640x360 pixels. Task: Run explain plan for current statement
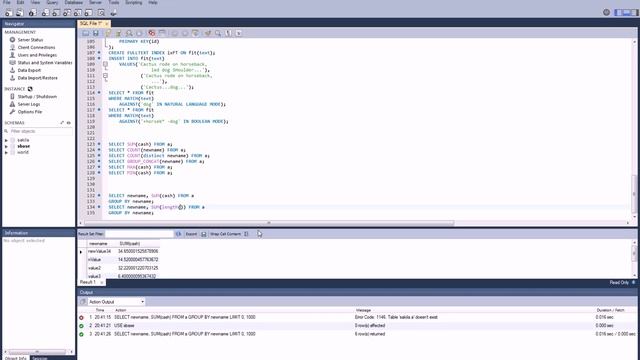pyautogui.click(x=129, y=33)
